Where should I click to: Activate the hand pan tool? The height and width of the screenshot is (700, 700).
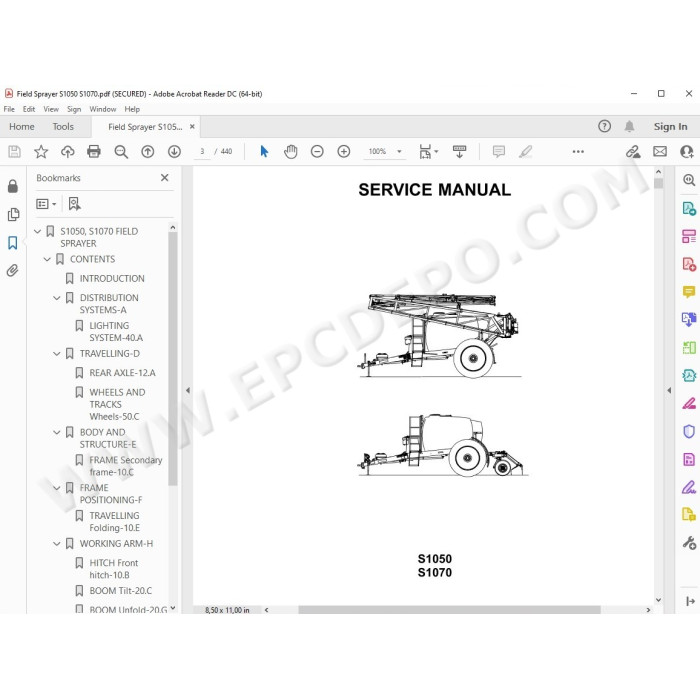(x=291, y=152)
